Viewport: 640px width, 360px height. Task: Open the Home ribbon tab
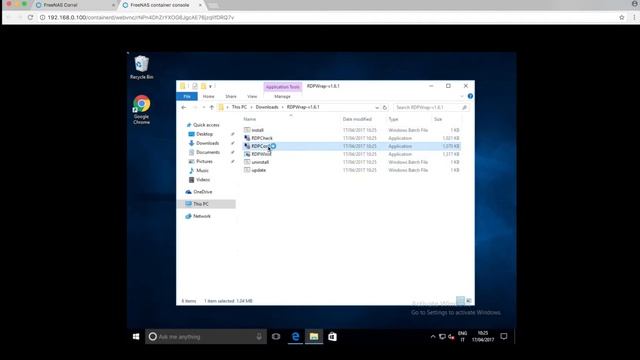209,96
